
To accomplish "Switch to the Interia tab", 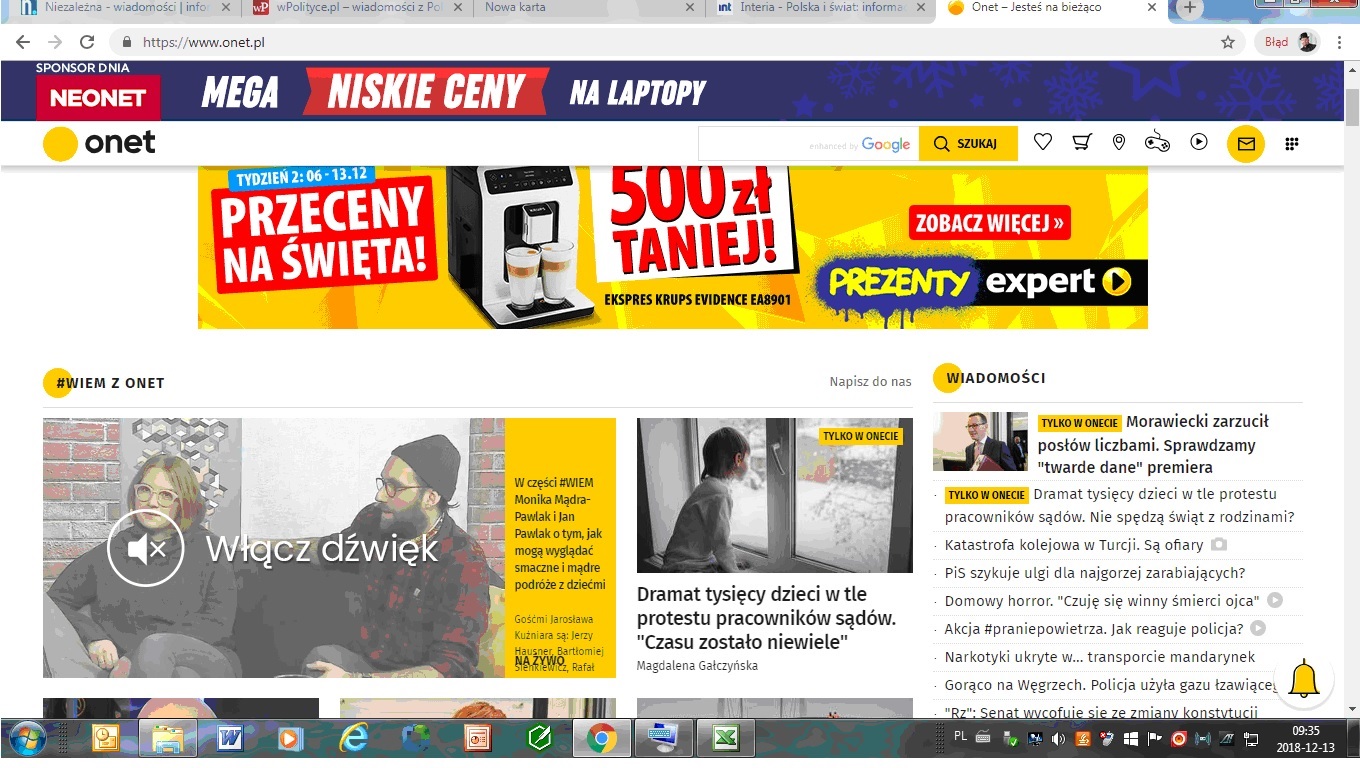I will pos(820,8).
